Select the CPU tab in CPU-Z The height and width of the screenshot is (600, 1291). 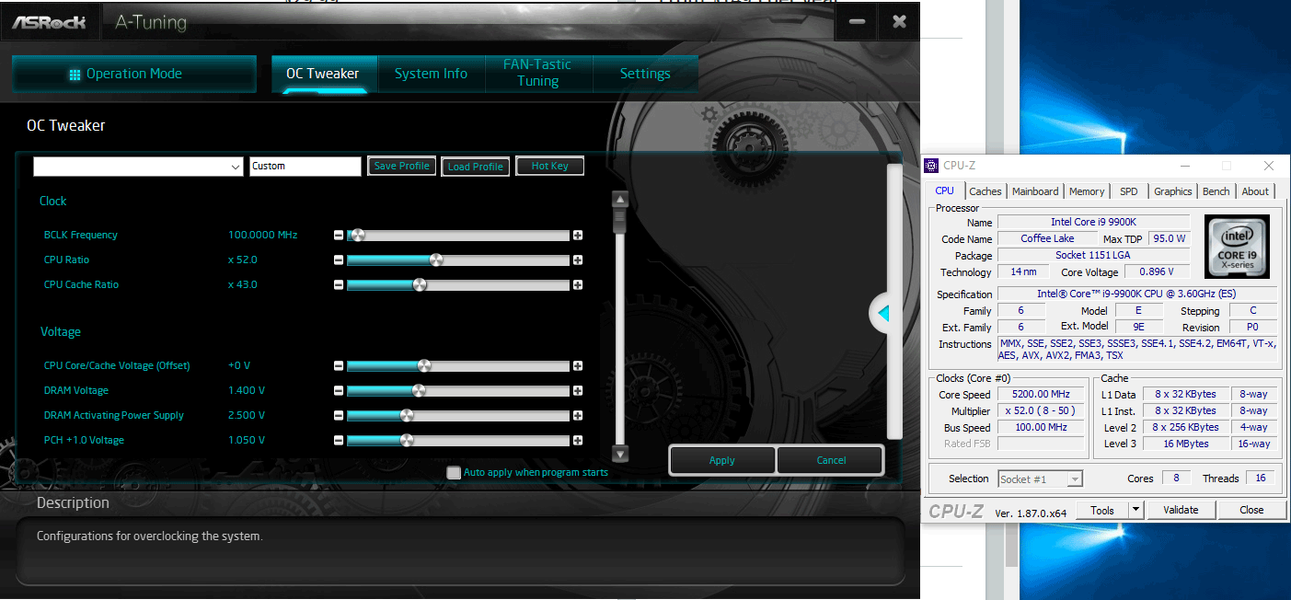(944, 191)
